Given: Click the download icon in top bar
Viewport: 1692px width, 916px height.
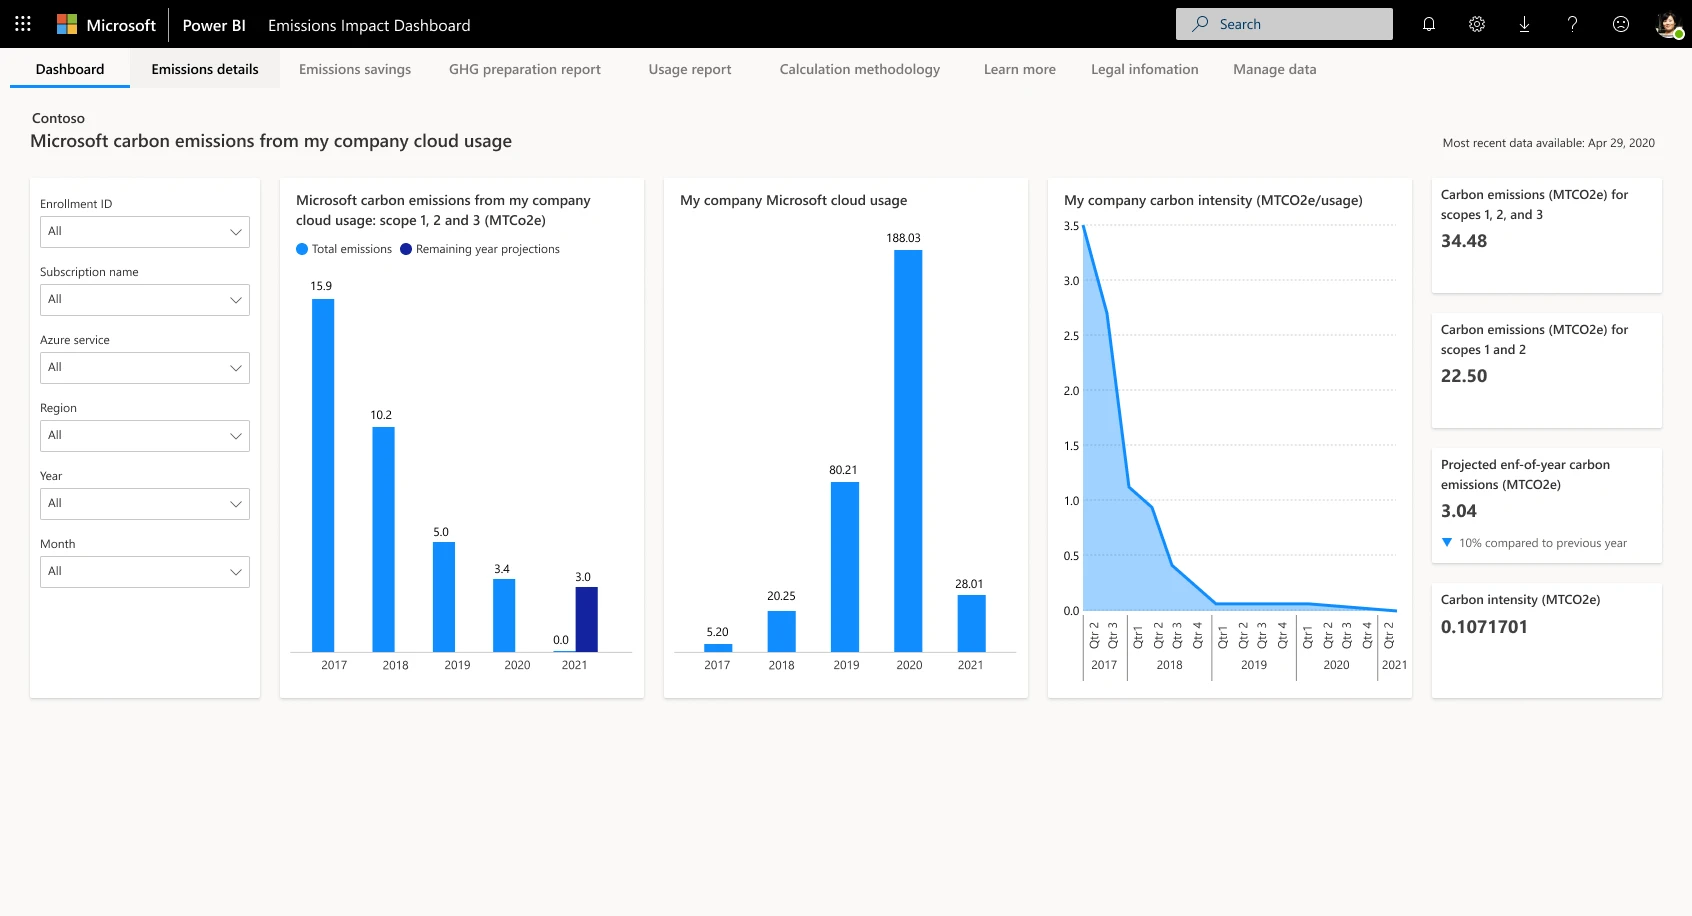Looking at the screenshot, I should 1524,24.
